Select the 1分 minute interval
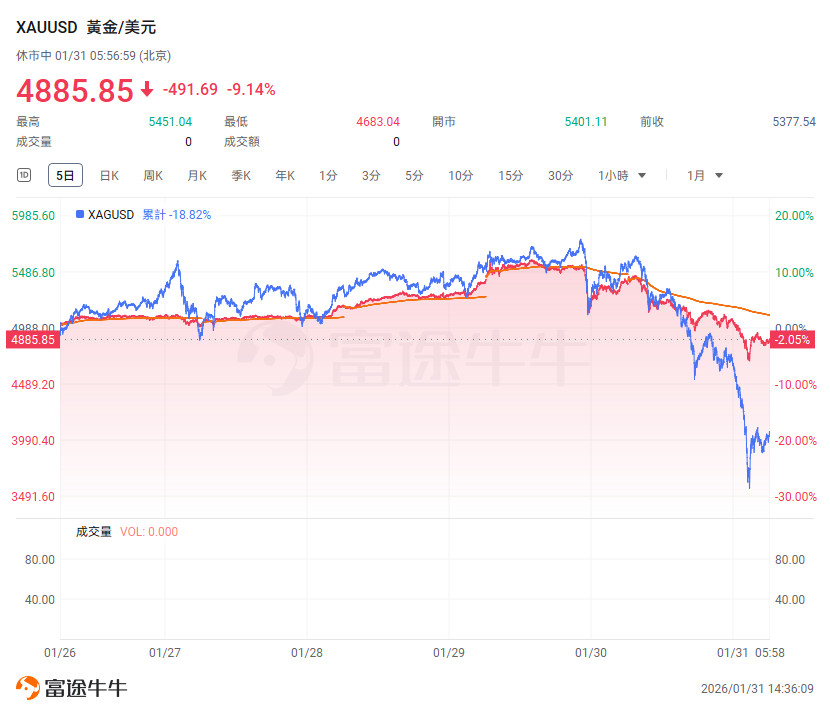Viewport: 830px width, 715px height. (x=328, y=175)
